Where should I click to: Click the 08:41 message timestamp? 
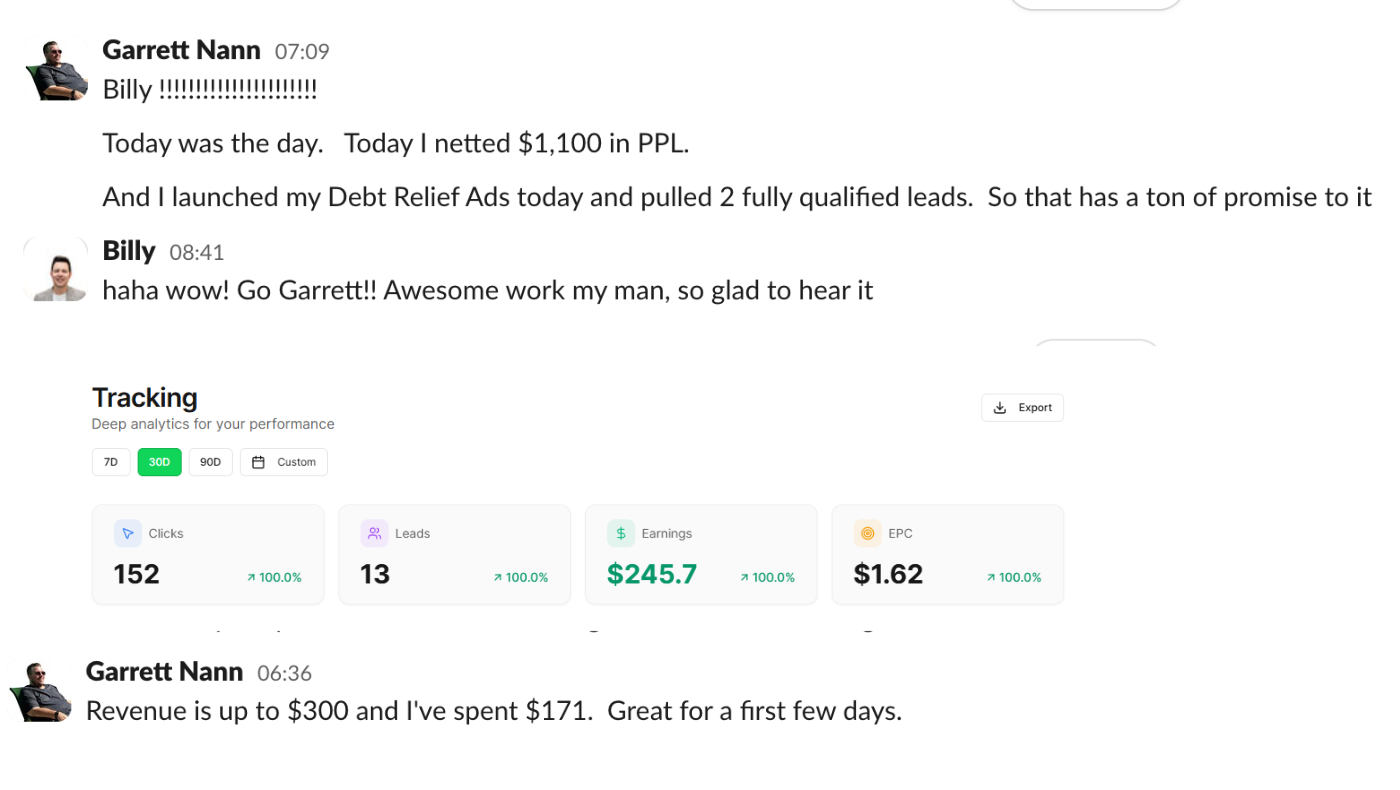tap(197, 252)
